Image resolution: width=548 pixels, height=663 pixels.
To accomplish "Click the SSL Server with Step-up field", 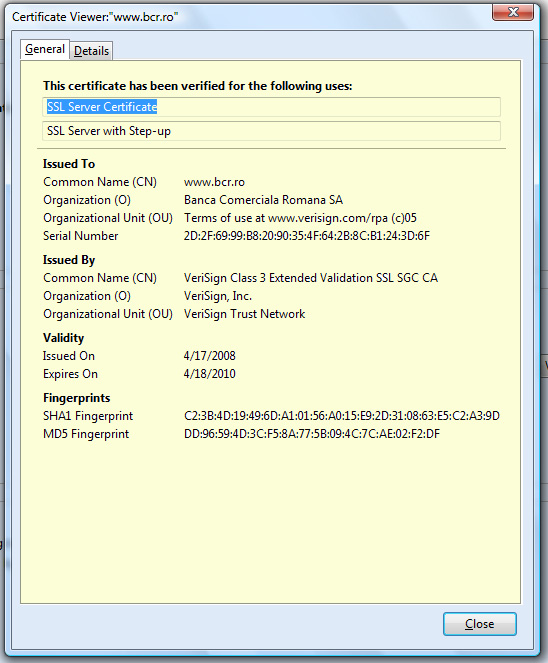I will click(x=271, y=131).
